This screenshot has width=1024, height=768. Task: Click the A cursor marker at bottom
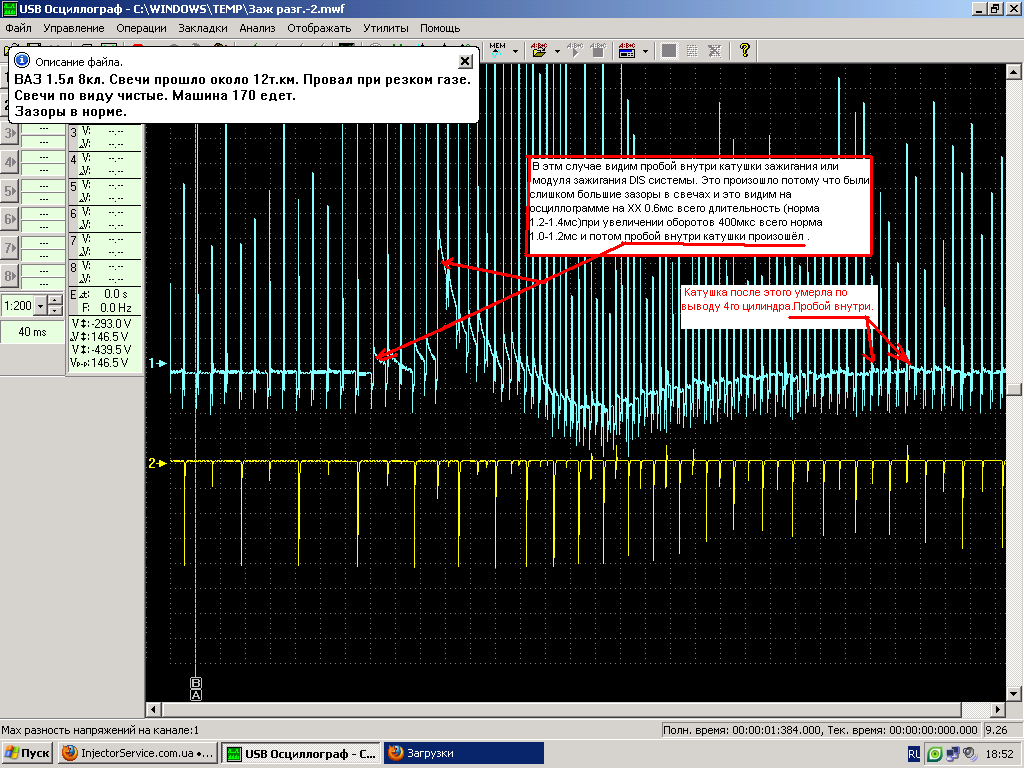[195, 695]
